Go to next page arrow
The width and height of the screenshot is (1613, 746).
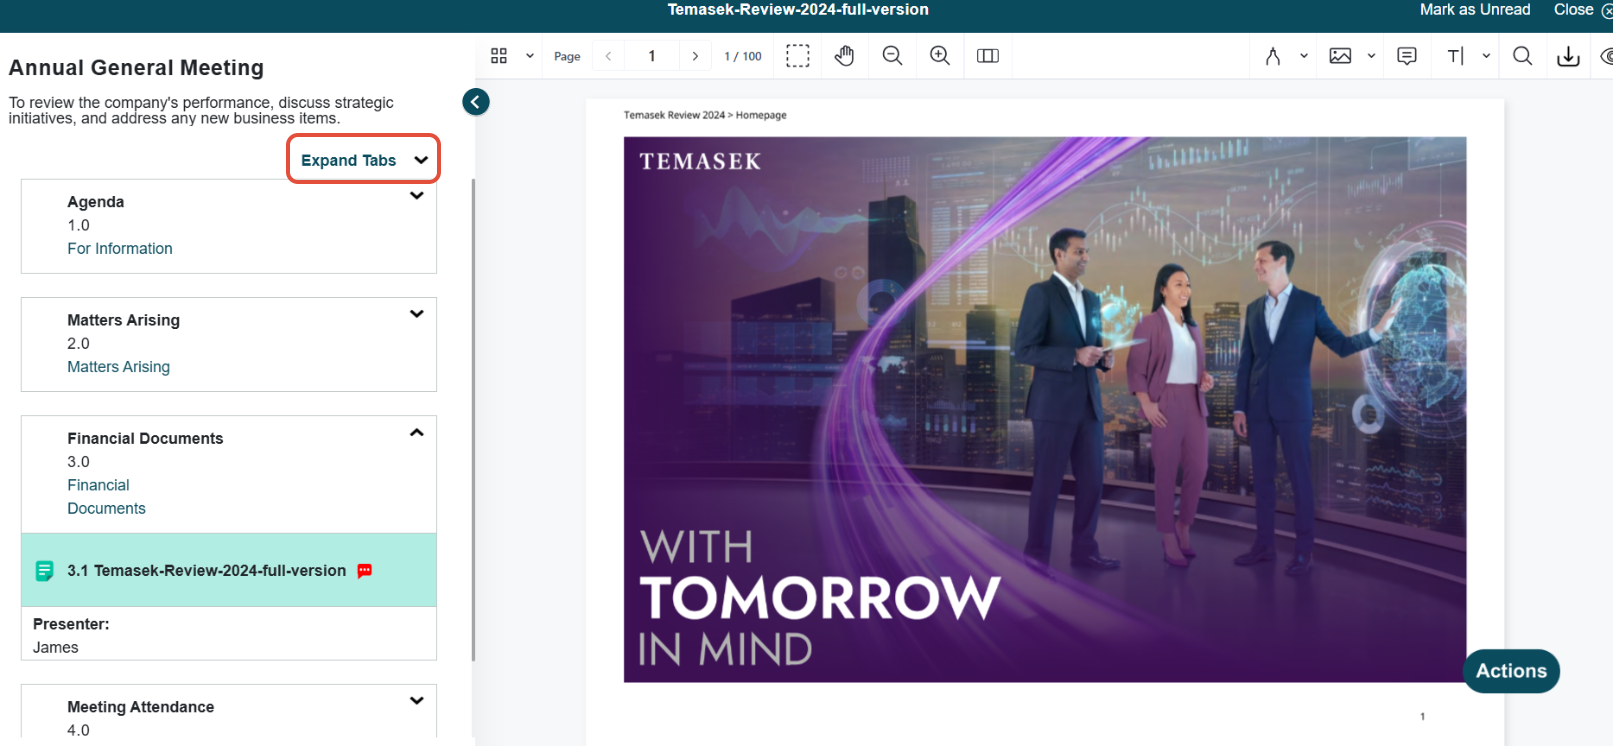click(695, 56)
